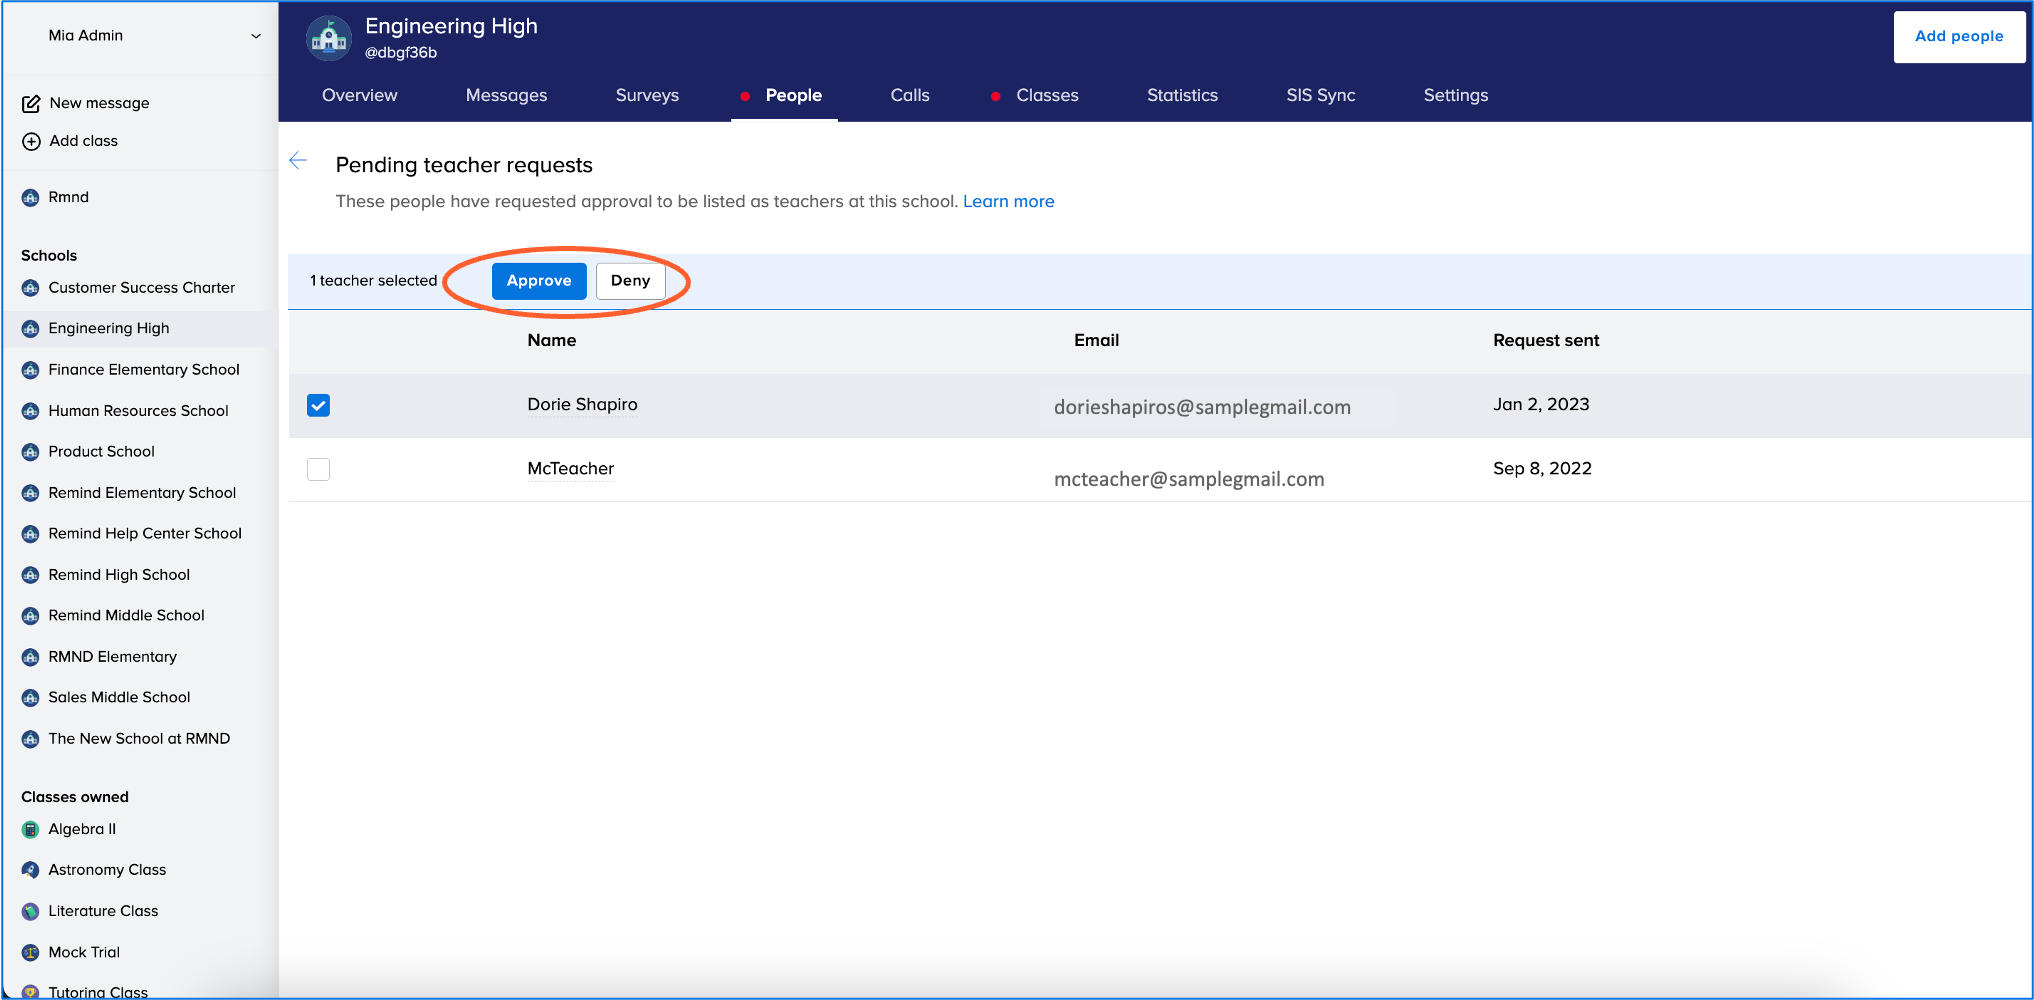
Task: Open the SIS Sync tab
Action: pyautogui.click(x=1320, y=95)
